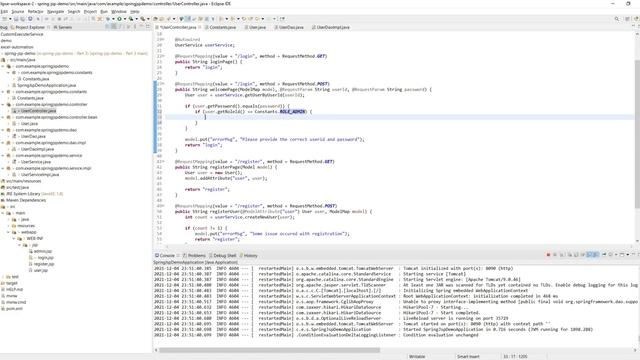Click the Open Perspective icon
Image resolution: width=640 pixels, height=360 pixels.
[x=627, y=19]
